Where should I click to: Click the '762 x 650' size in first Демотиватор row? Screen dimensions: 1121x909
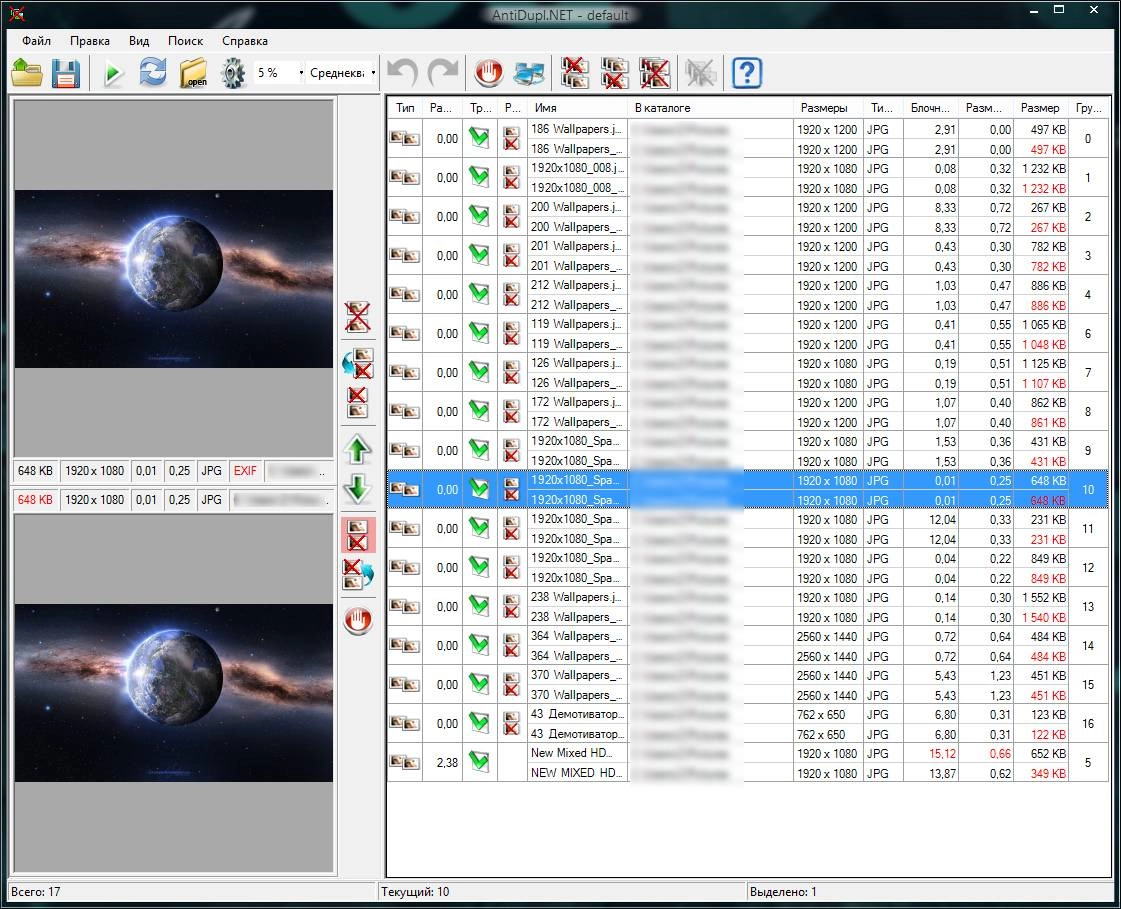coord(821,714)
